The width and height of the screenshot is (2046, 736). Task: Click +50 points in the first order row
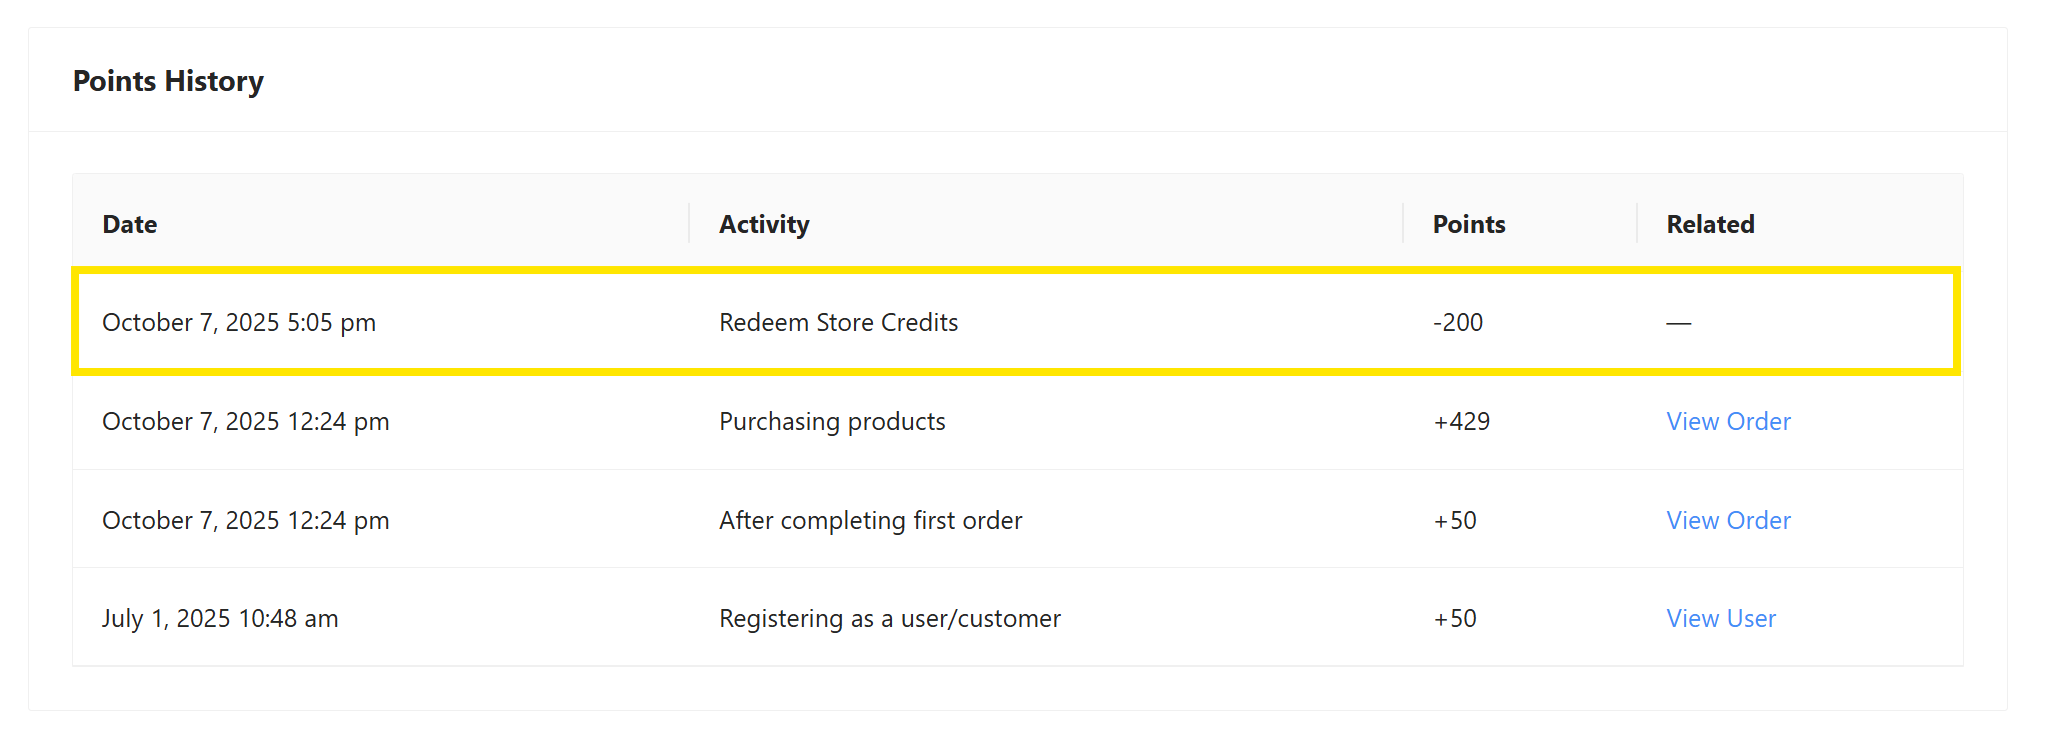(1454, 520)
